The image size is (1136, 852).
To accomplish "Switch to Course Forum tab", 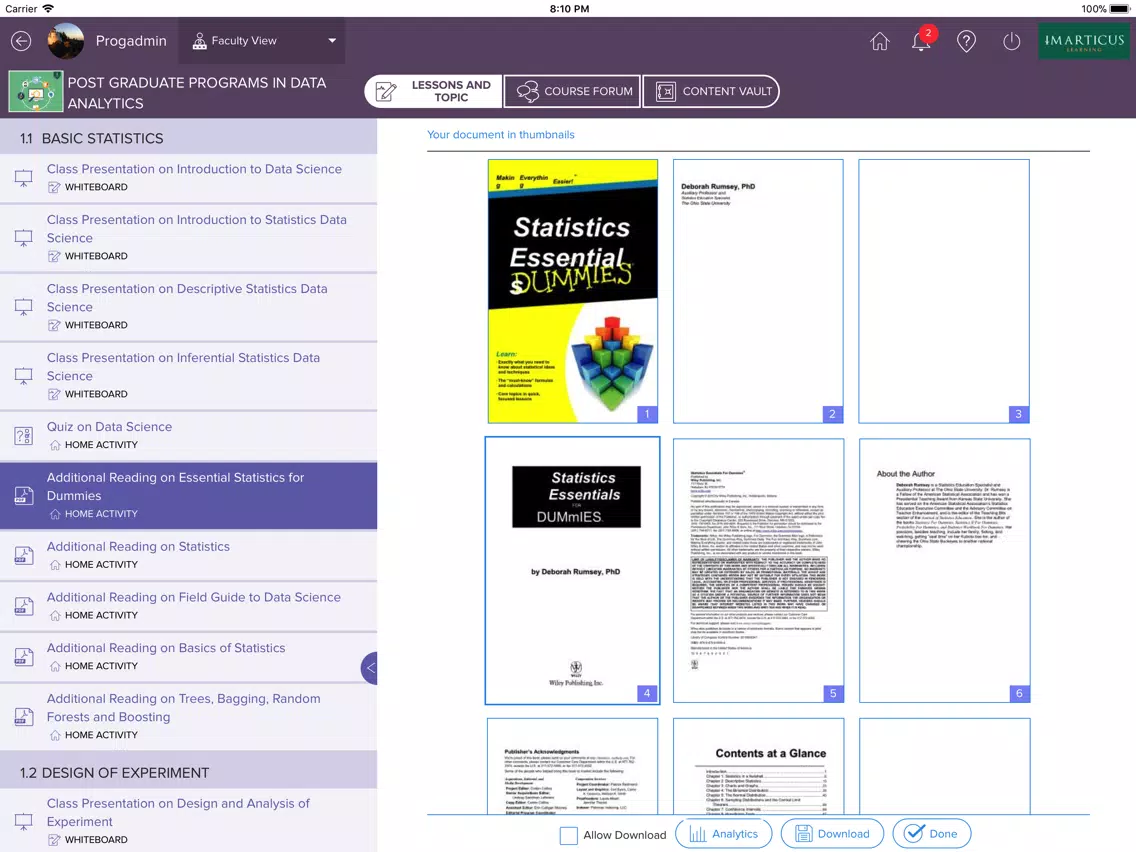I will coord(572,91).
